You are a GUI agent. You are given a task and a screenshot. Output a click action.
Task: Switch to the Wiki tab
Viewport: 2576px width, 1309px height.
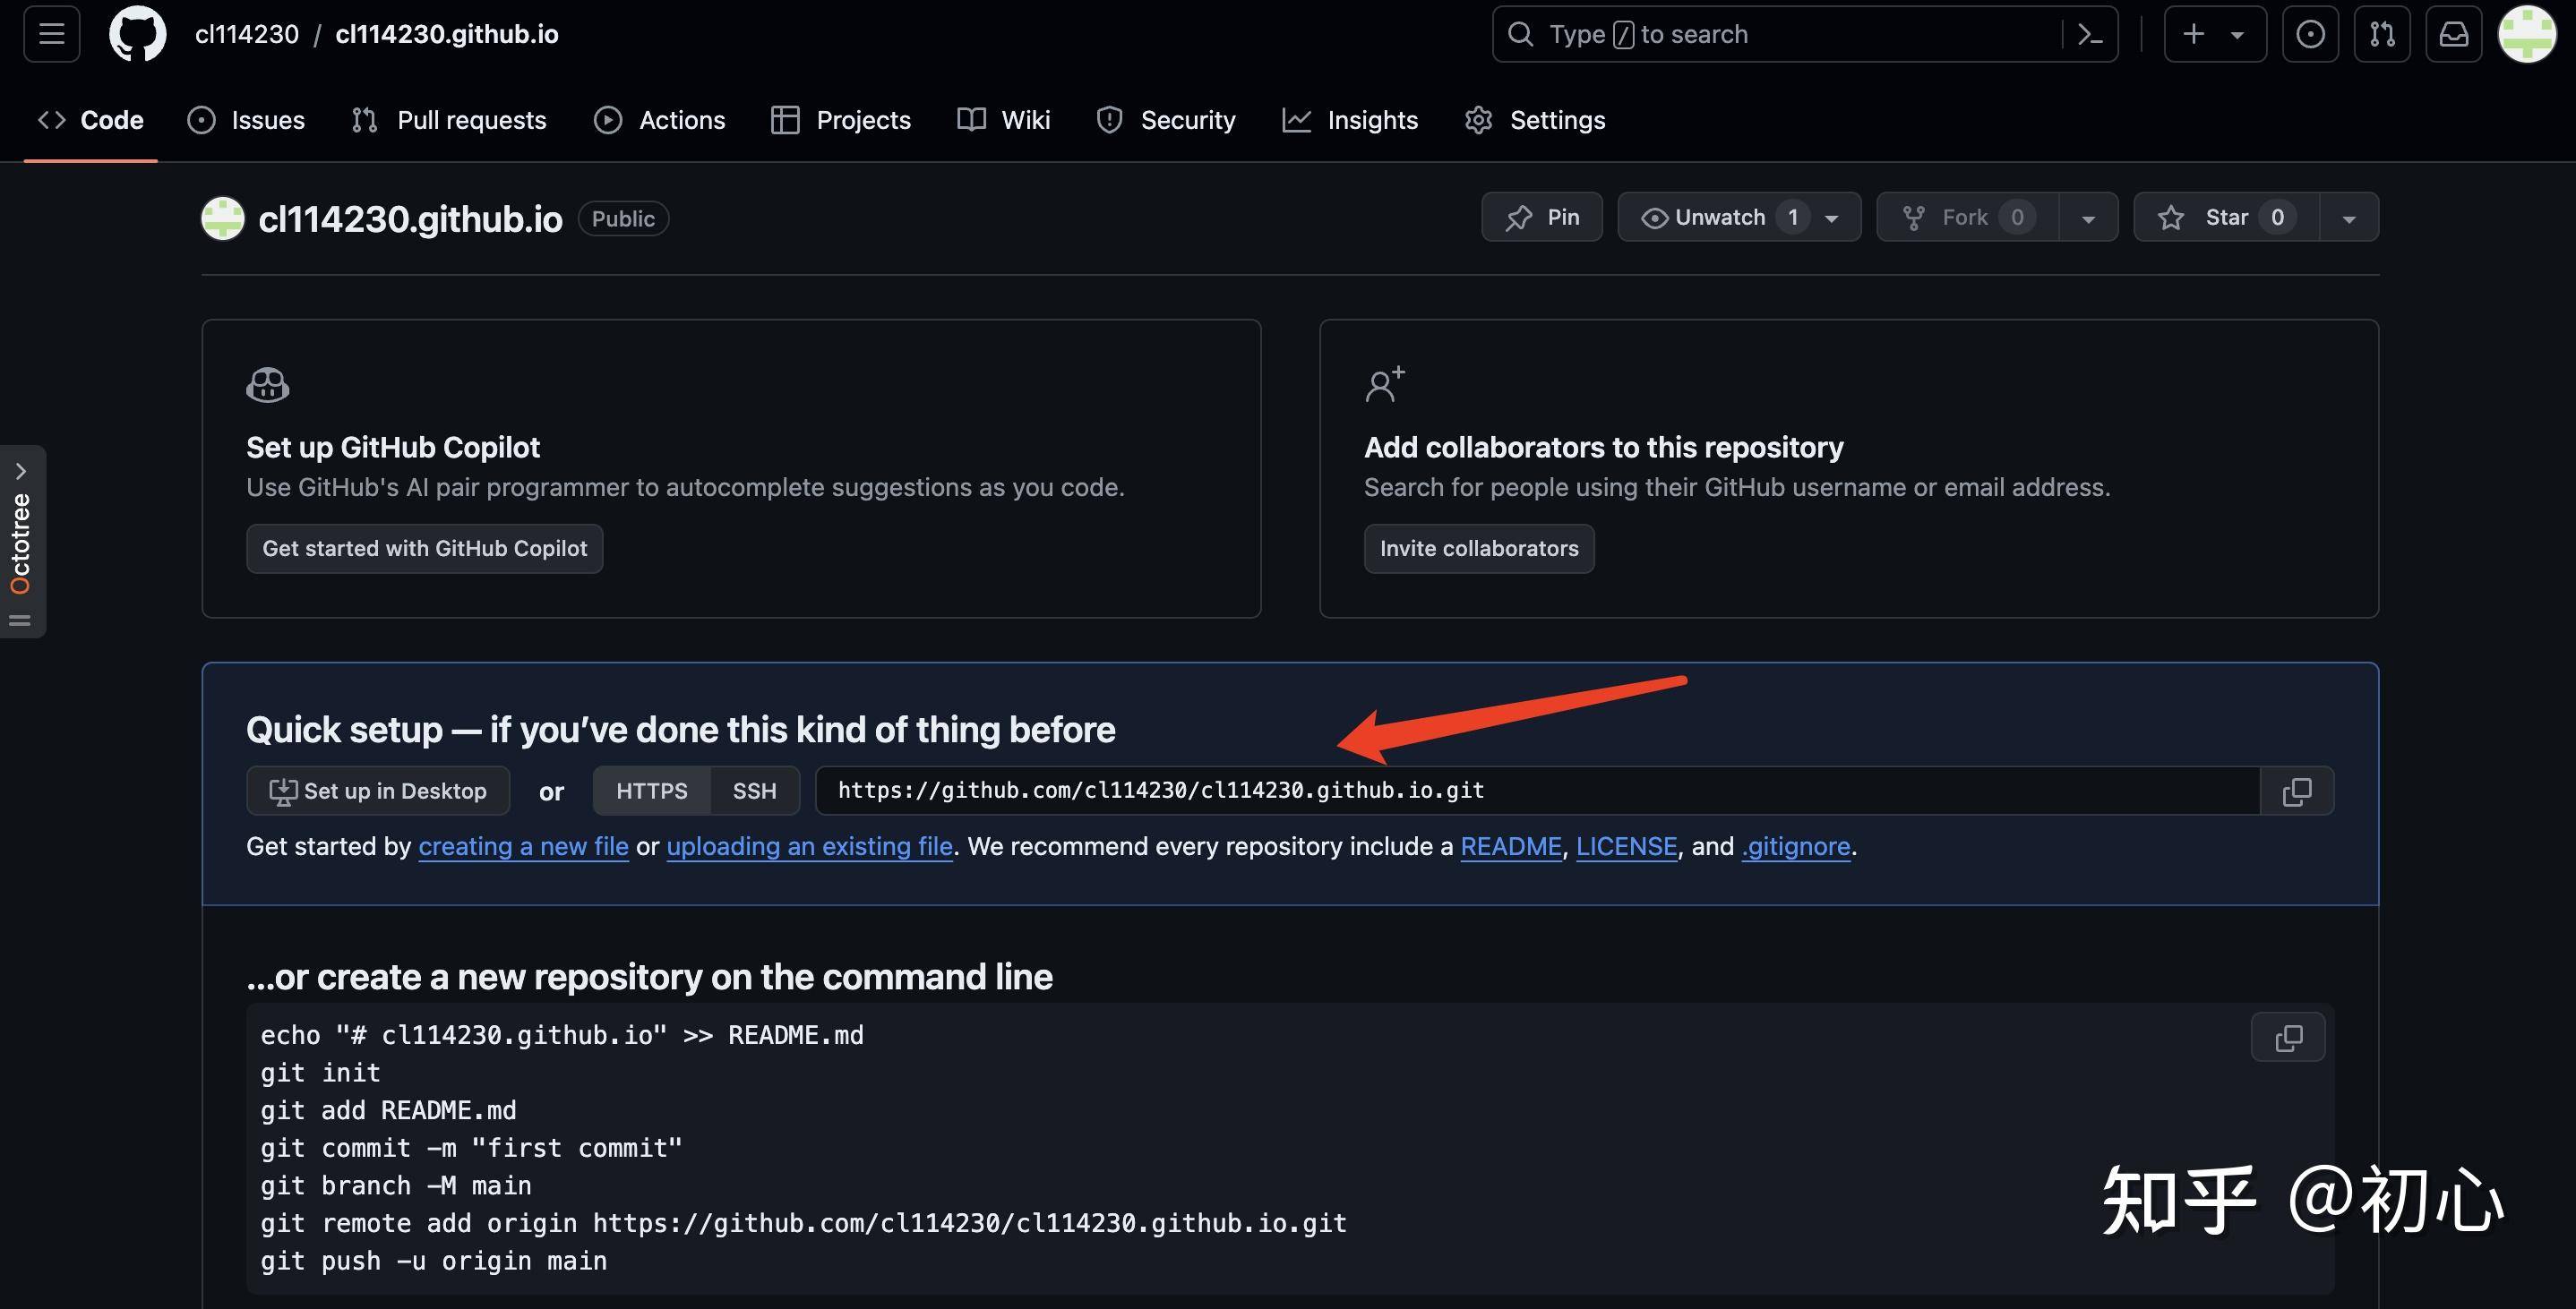[1004, 120]
